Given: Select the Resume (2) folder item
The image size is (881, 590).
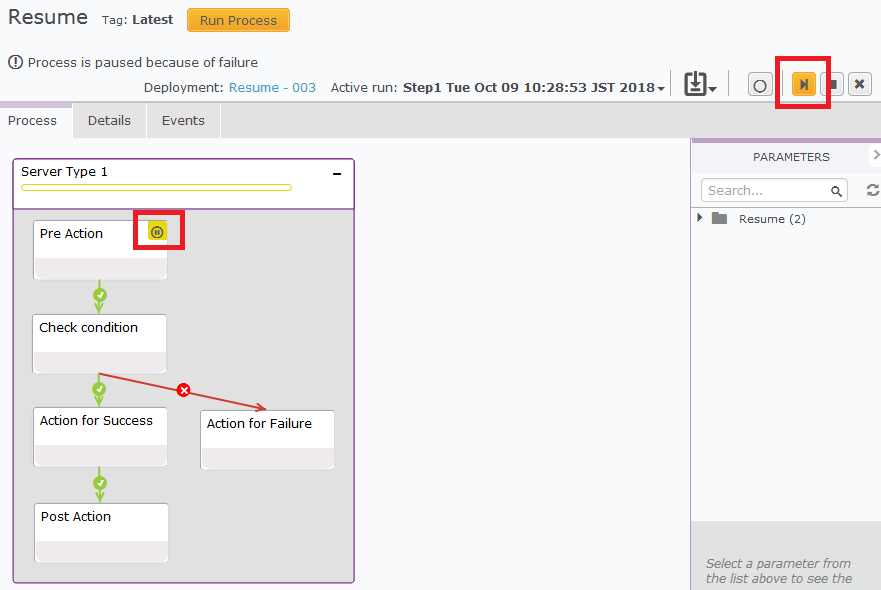Looking at the screenshot, I should pos(772,219).
